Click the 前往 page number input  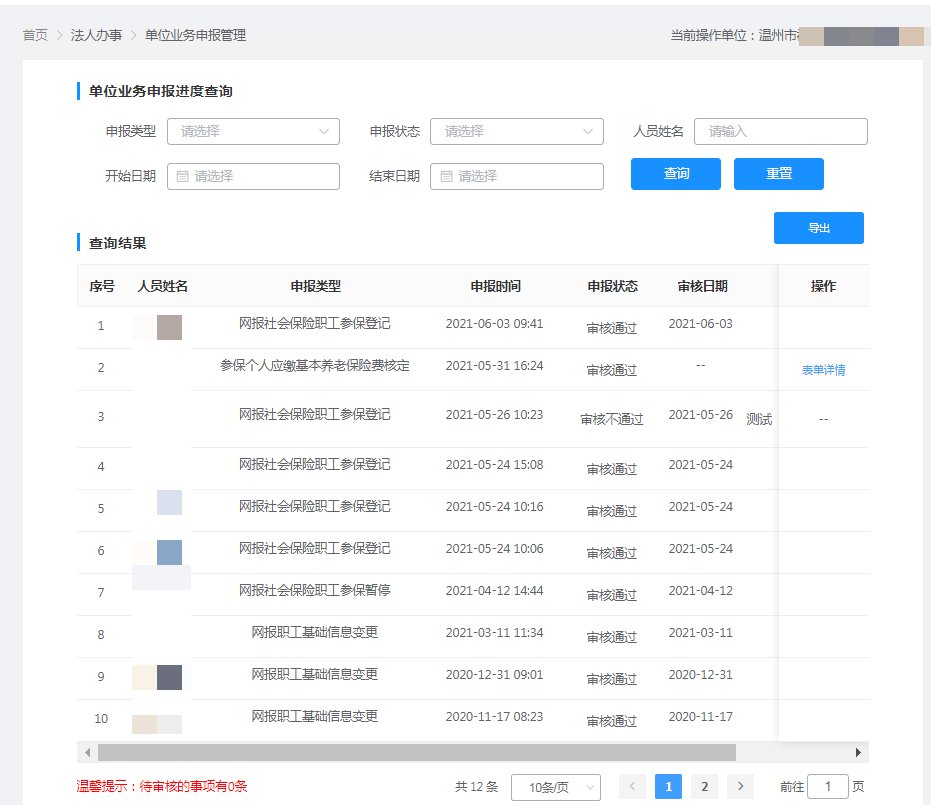click(x=827, y=787)
